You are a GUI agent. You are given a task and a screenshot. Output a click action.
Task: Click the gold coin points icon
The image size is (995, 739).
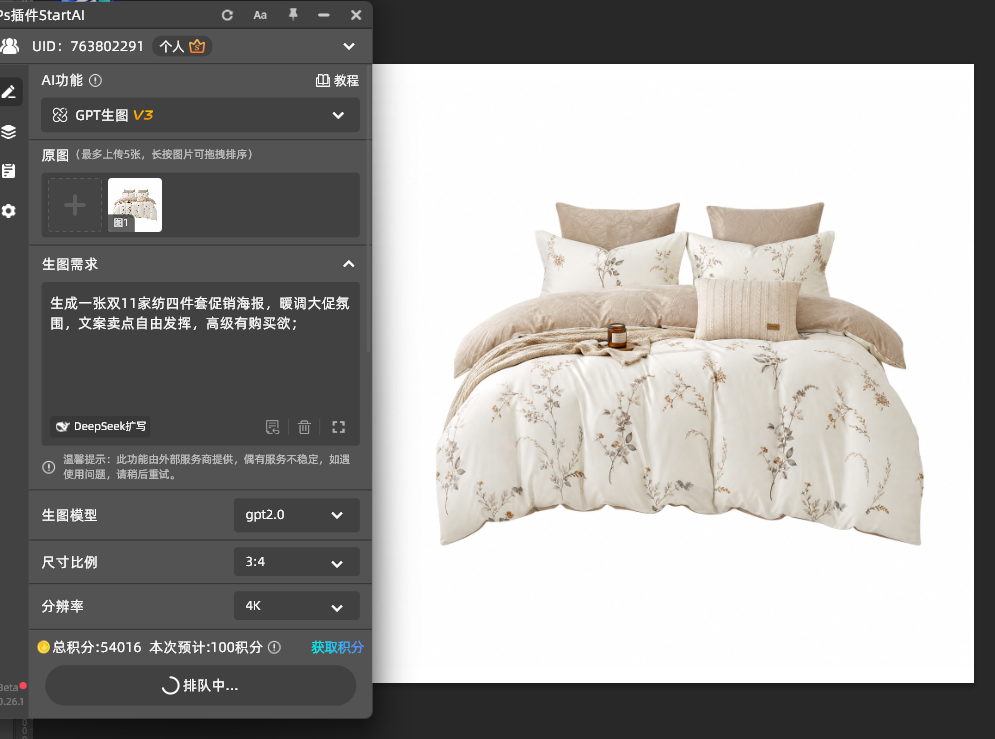pos(43,647)
